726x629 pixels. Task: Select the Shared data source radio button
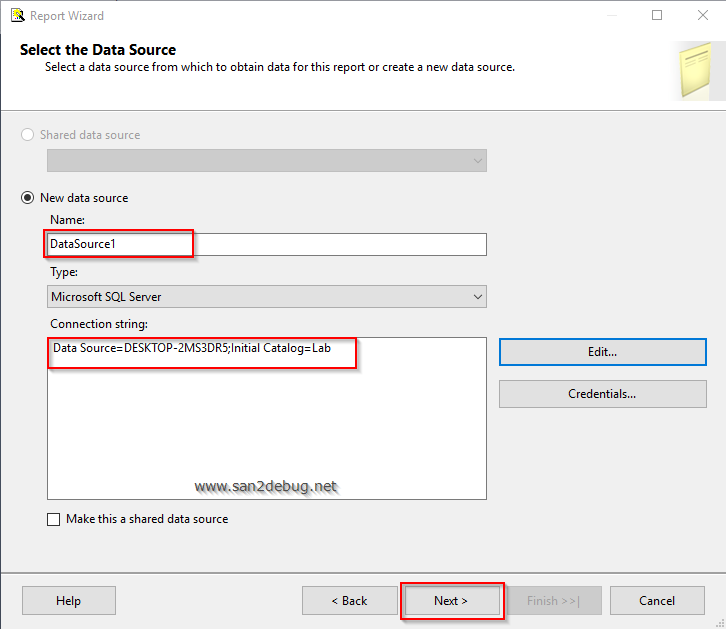pyautogui.click(x=28, y=135)
